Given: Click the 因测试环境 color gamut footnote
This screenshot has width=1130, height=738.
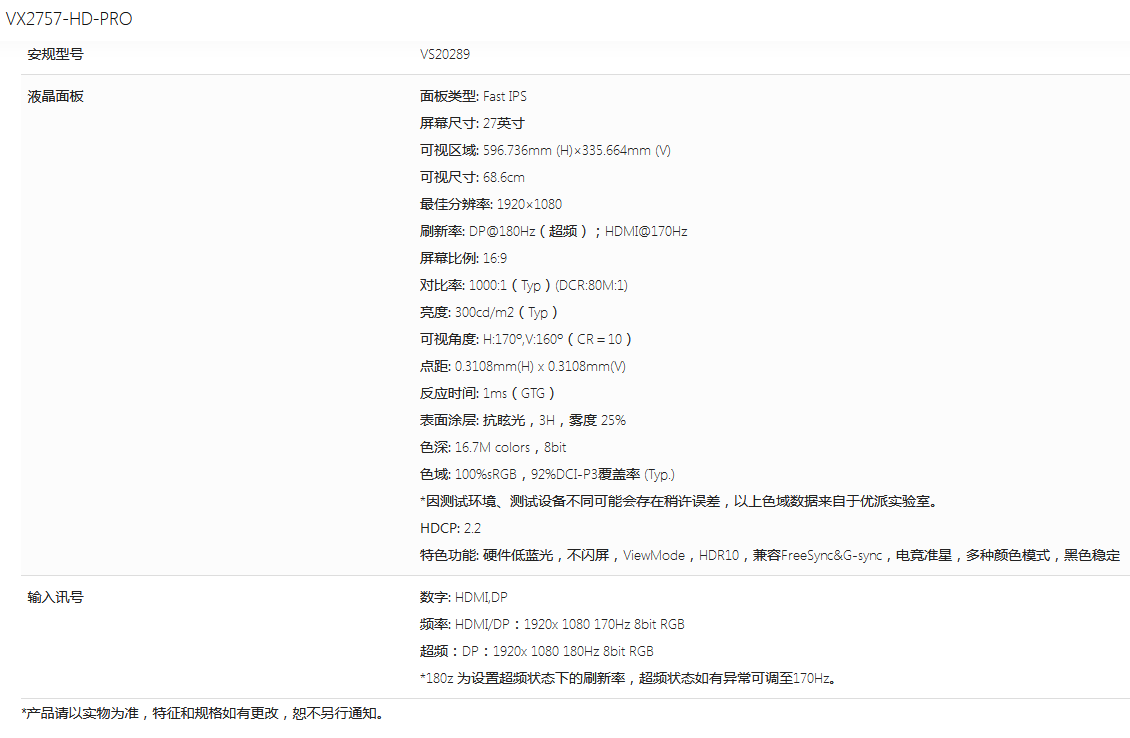Looking at the screenshot, I should coord(680,502).
